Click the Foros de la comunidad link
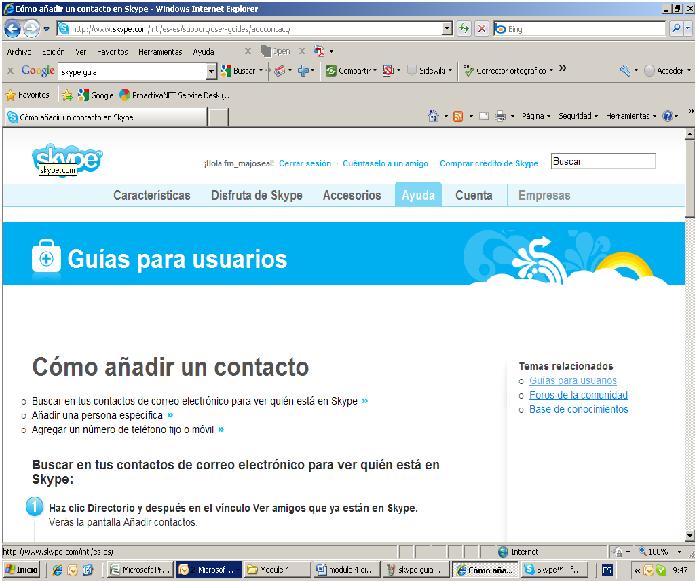This screenshot has height=581, width=695. (x=578, y=395)
